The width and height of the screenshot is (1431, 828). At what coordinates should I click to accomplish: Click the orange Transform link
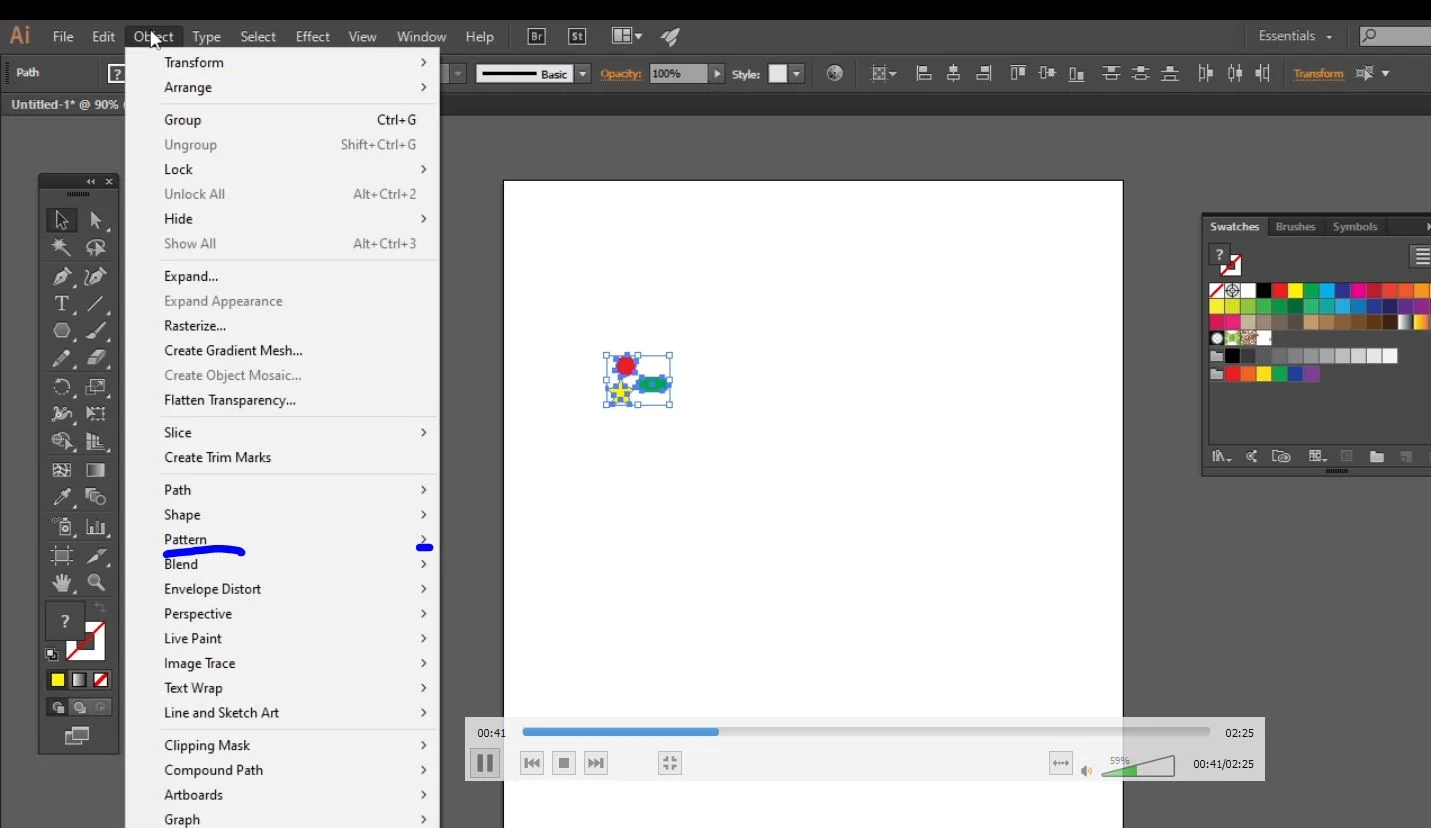pos(1318,74)
